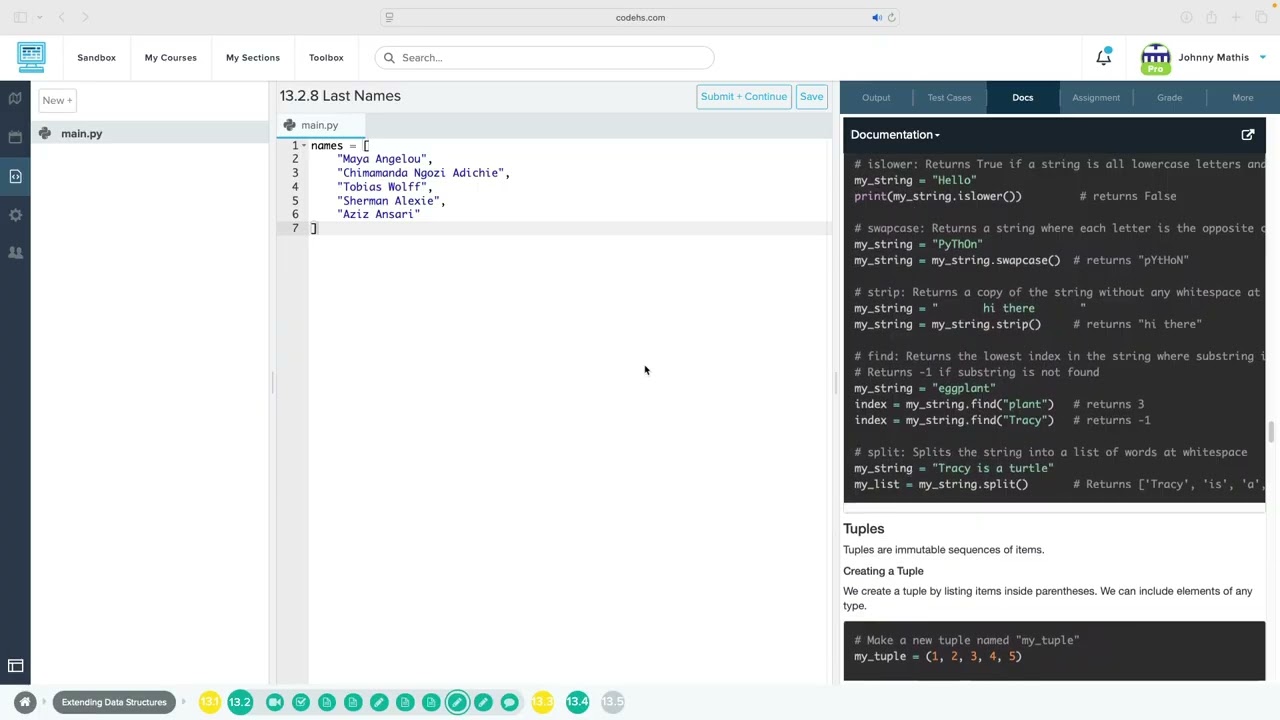Collapse the code fold arrow on line 1

coord(304,146)
